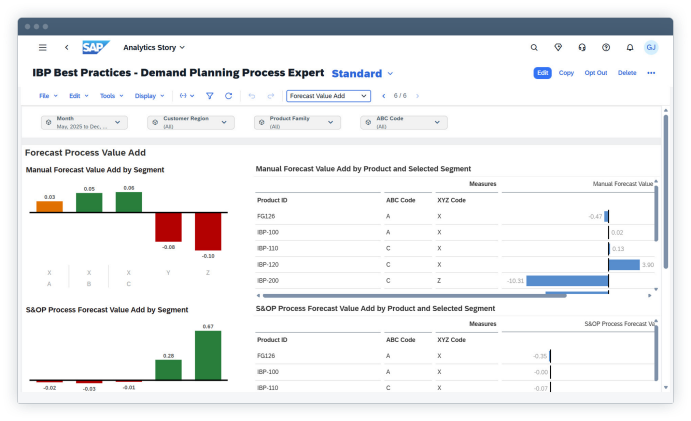Select FG126 row in S&OP table

pos(454,356)
